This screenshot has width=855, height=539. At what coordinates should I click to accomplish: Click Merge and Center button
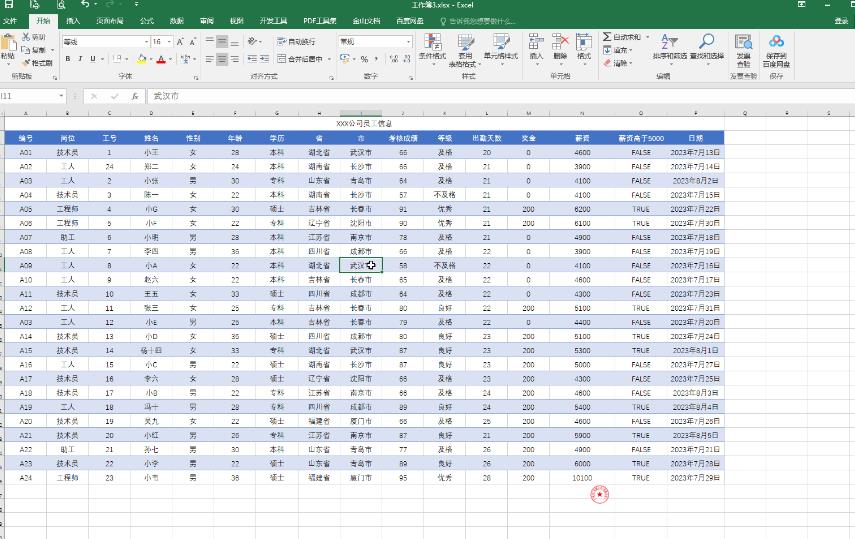[x=300, y=58]
